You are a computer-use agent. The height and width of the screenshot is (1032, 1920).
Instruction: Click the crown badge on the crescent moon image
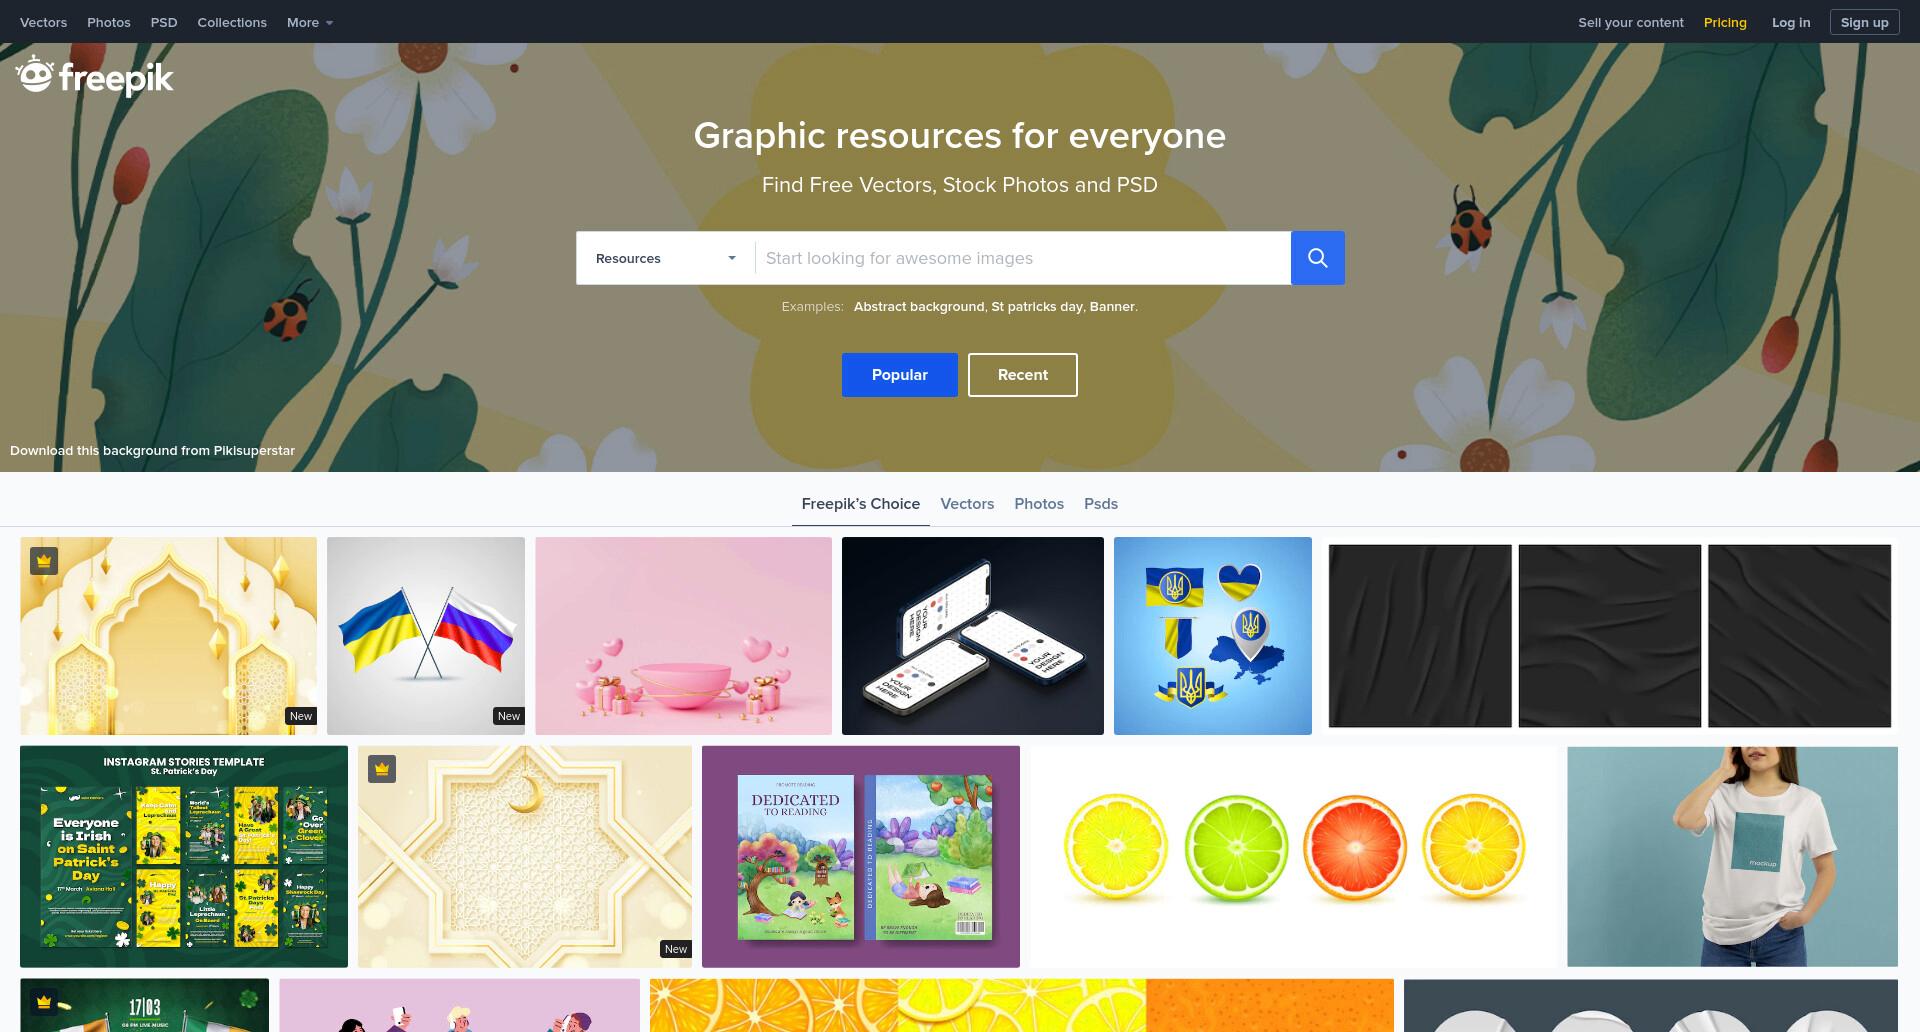point(382,769)
